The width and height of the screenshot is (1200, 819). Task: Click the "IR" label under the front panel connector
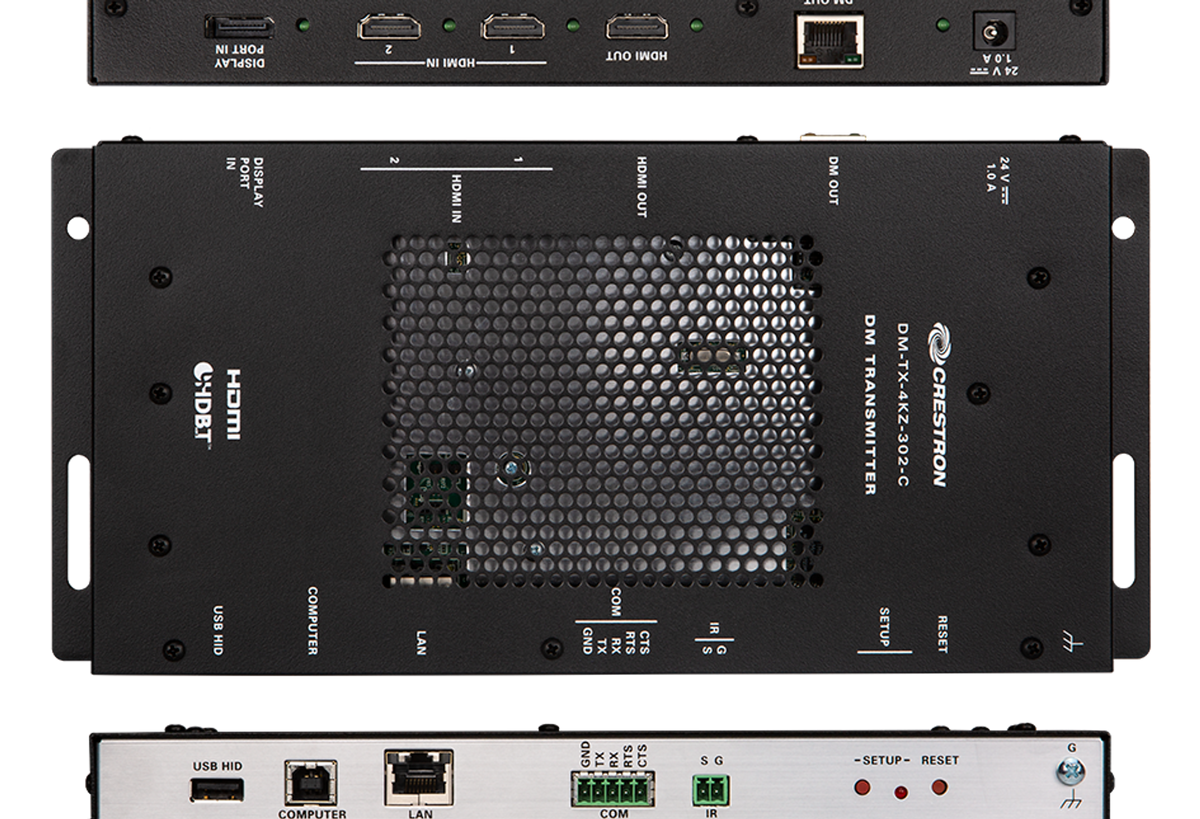tap(711, 814)
